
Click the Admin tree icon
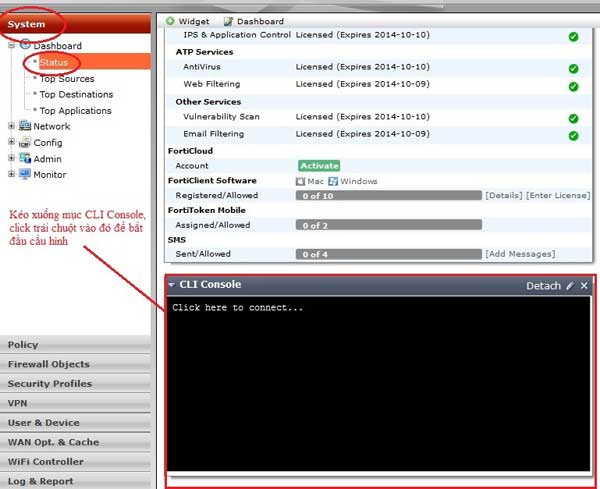[25, 158]
